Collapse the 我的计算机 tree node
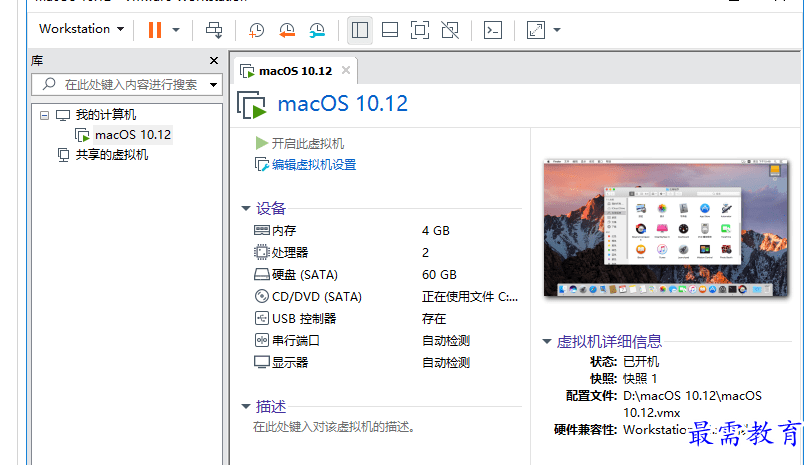 pyautogui.click(x=44, y=115)
